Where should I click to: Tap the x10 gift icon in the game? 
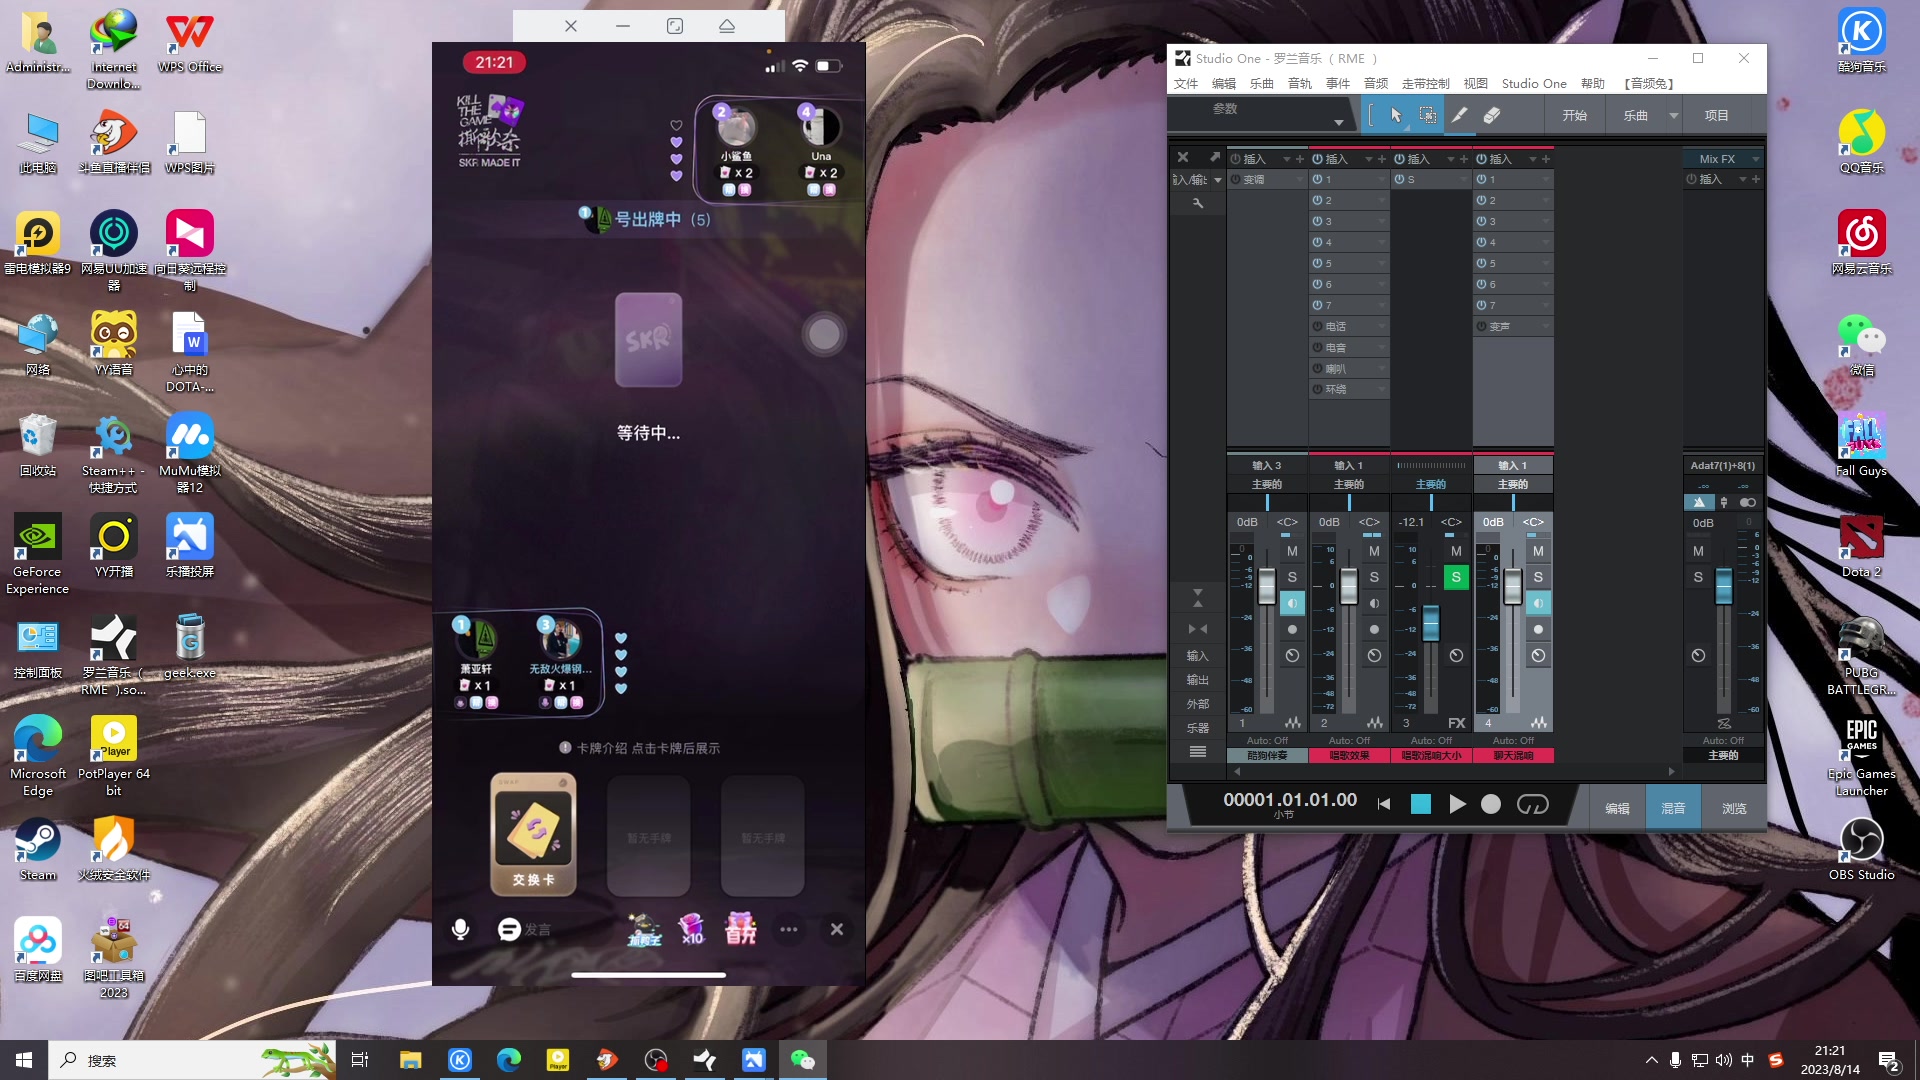coord(692,929)
